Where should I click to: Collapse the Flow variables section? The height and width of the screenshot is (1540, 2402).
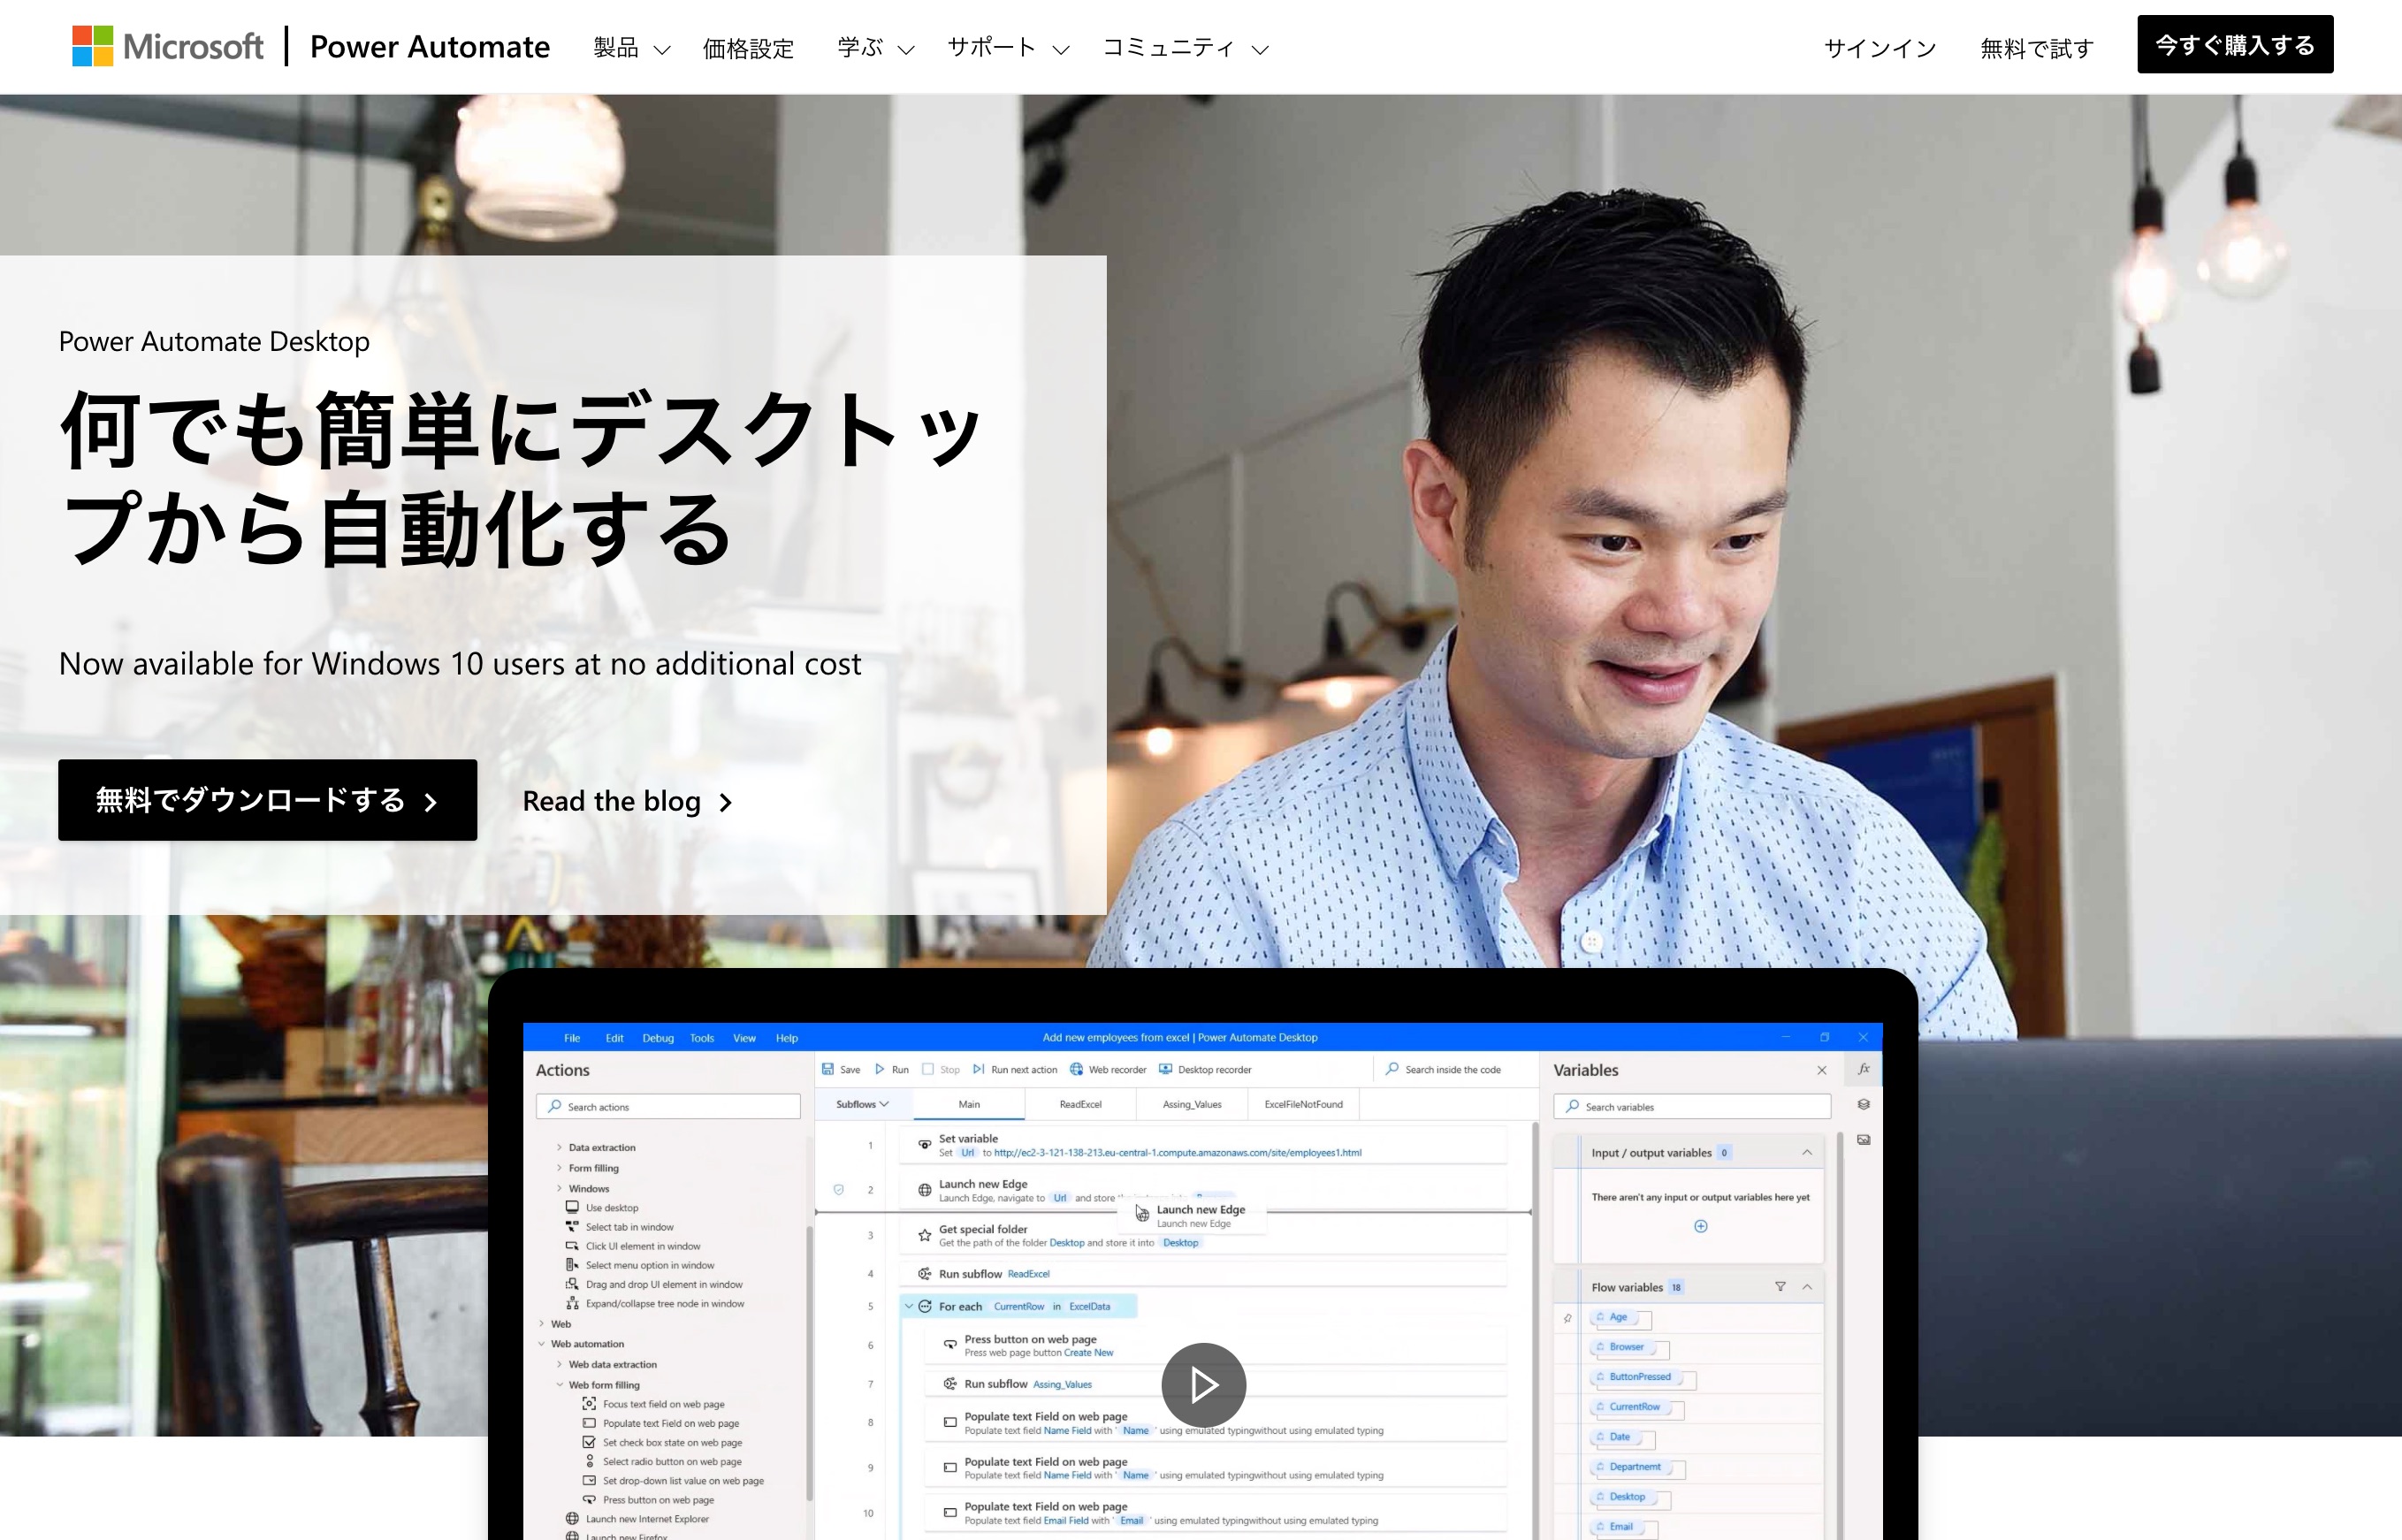pos(1807,1287)
